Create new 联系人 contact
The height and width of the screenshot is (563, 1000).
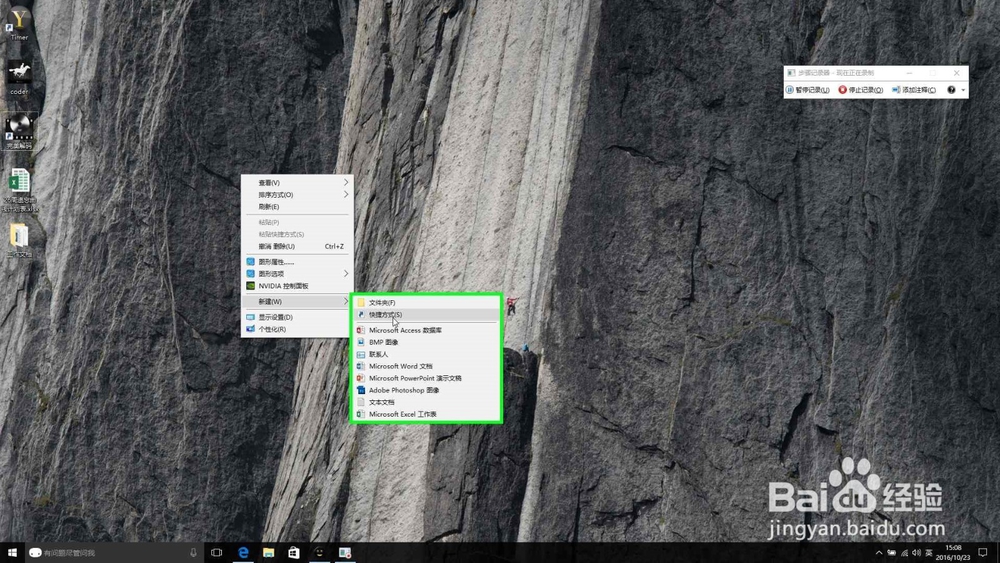[426, 354]
